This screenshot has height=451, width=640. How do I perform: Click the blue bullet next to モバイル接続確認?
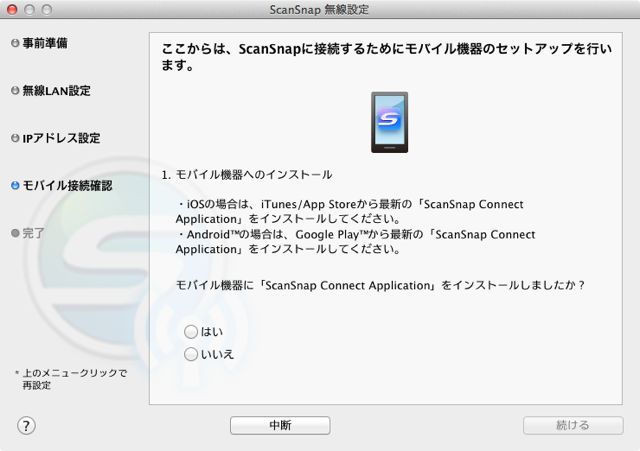click(x=15, y=186)
